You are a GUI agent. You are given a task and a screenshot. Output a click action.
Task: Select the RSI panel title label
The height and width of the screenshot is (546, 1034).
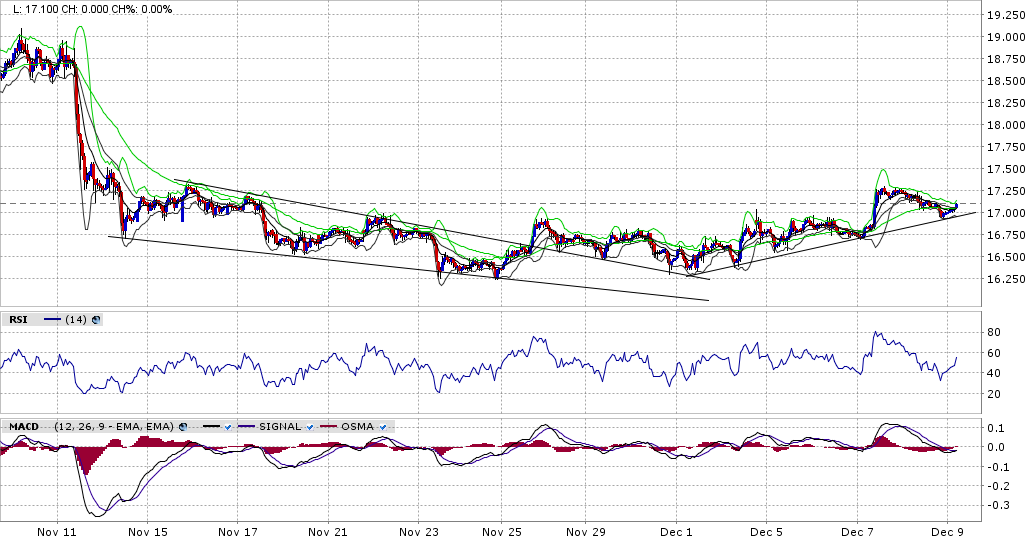18,320
